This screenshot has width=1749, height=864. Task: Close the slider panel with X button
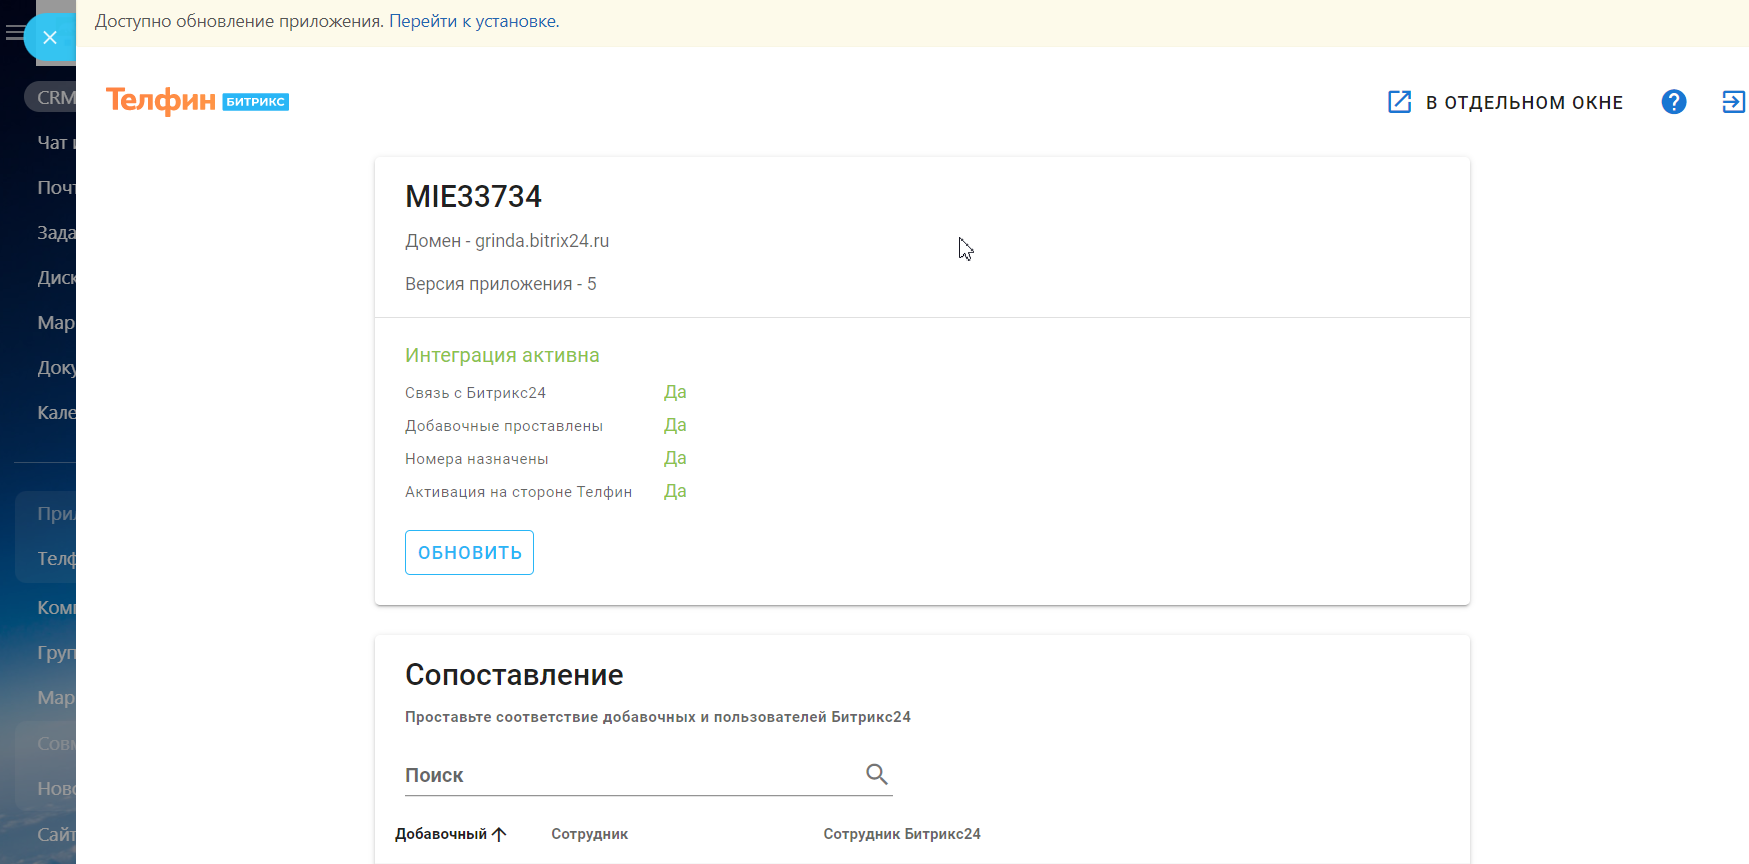(x=49, y=38)
